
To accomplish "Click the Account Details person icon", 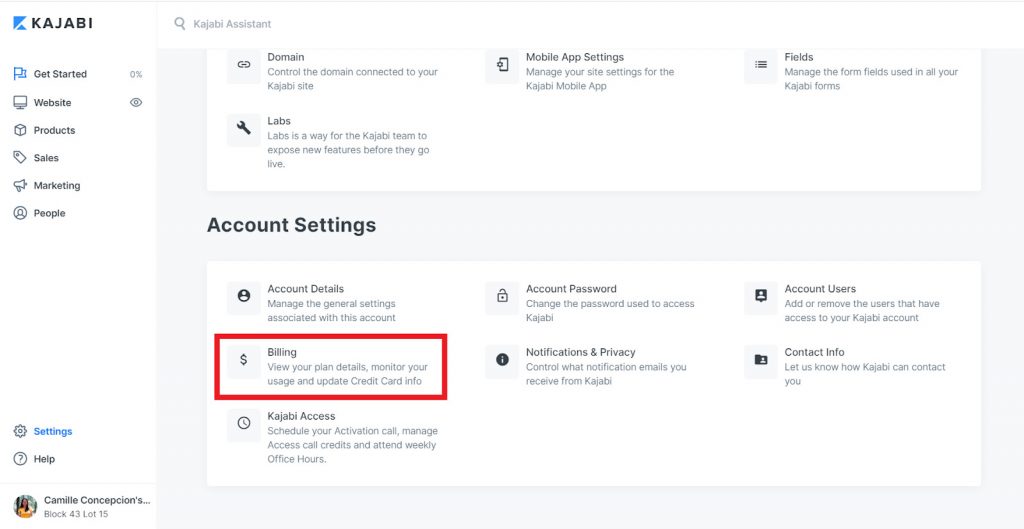I will [x=244, y=297].
